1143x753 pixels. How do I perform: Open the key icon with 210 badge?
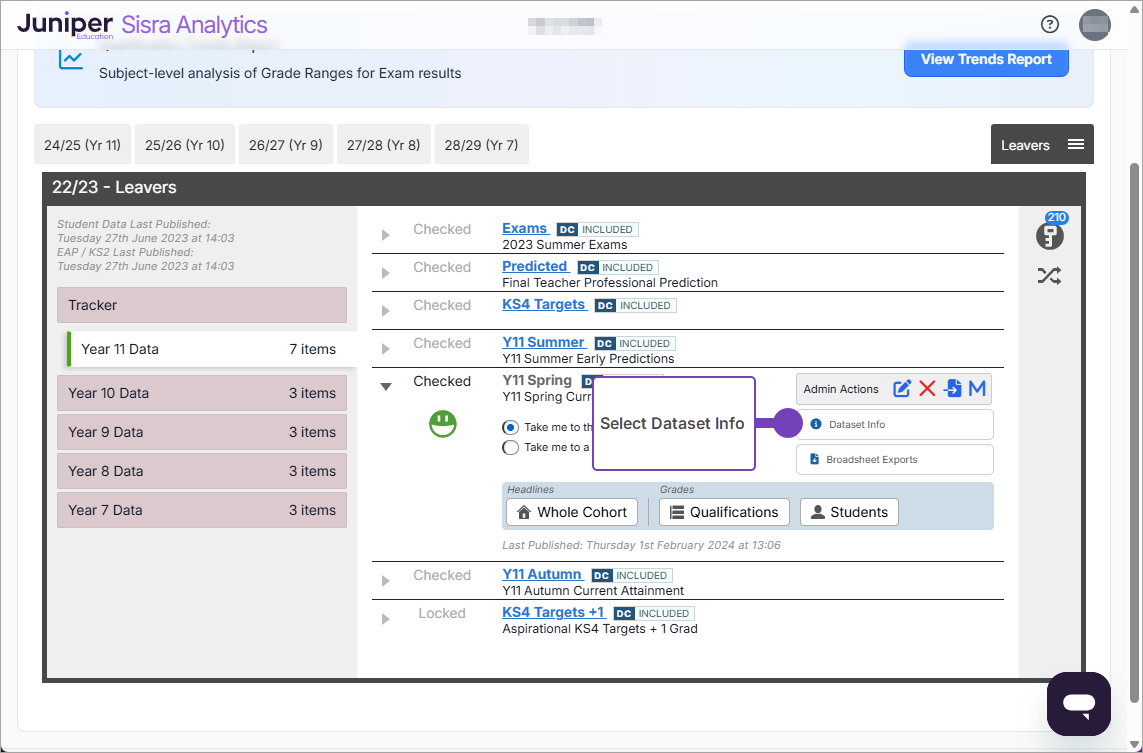(1049, 237)
